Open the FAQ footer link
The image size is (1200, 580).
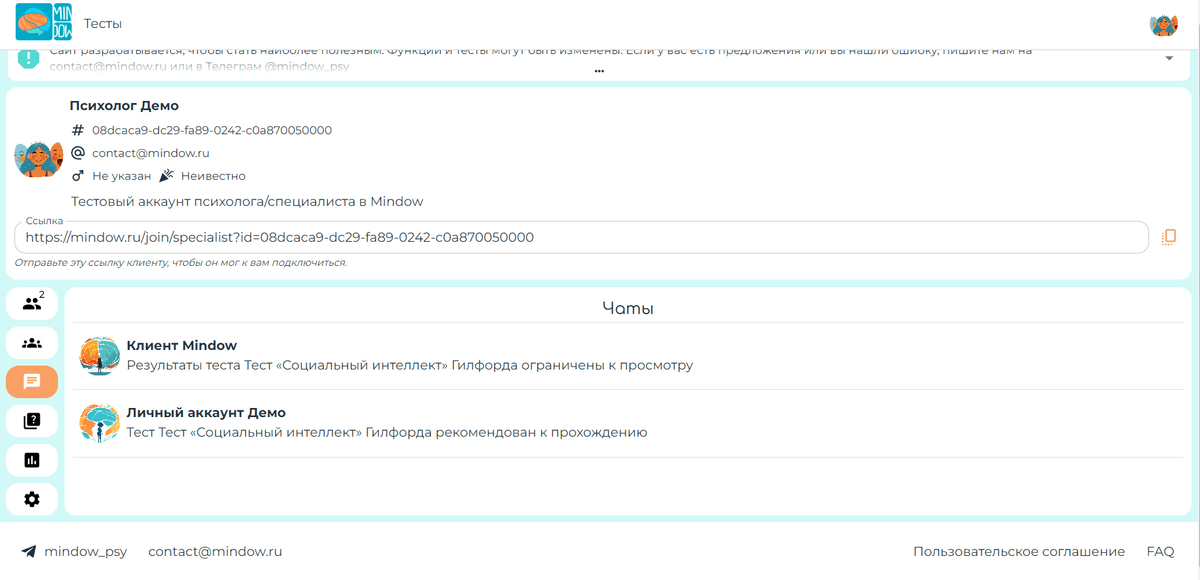coord(1161,551)
